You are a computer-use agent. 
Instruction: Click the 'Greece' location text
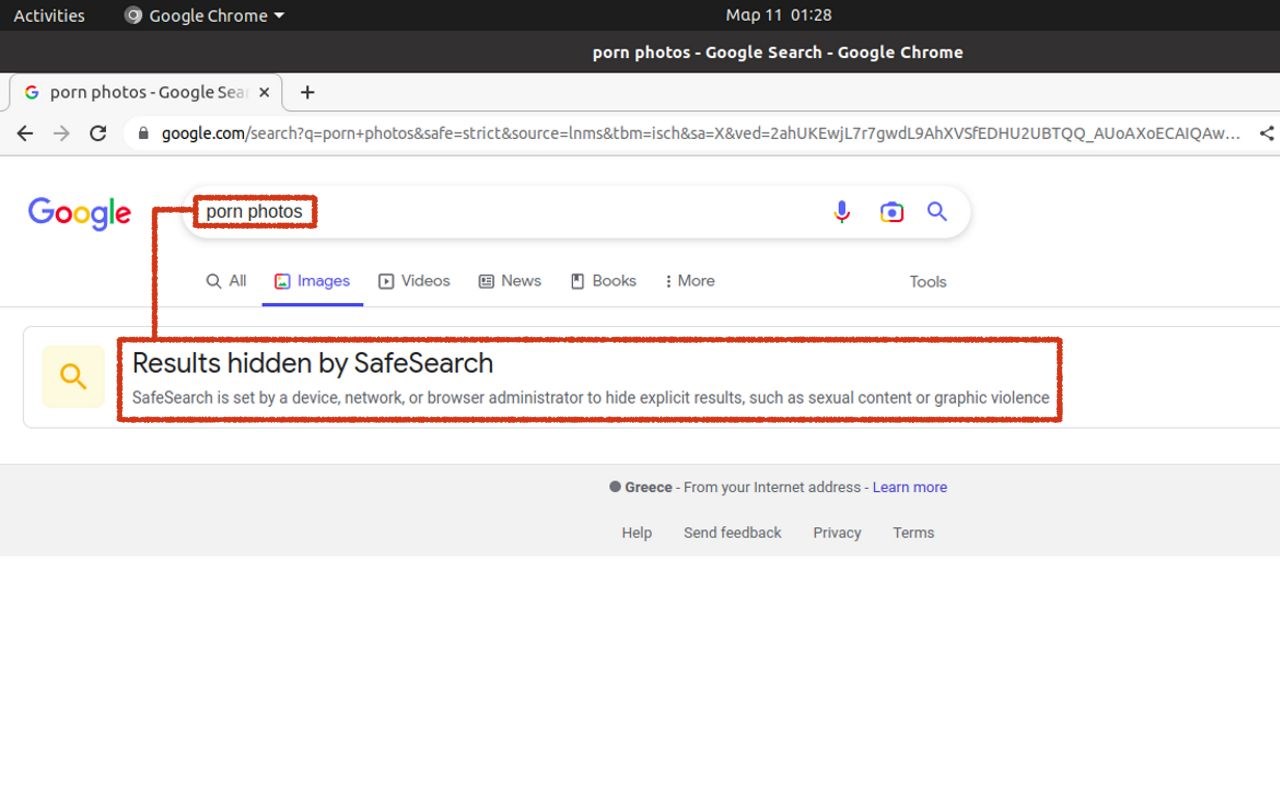[x=648, y=487]
